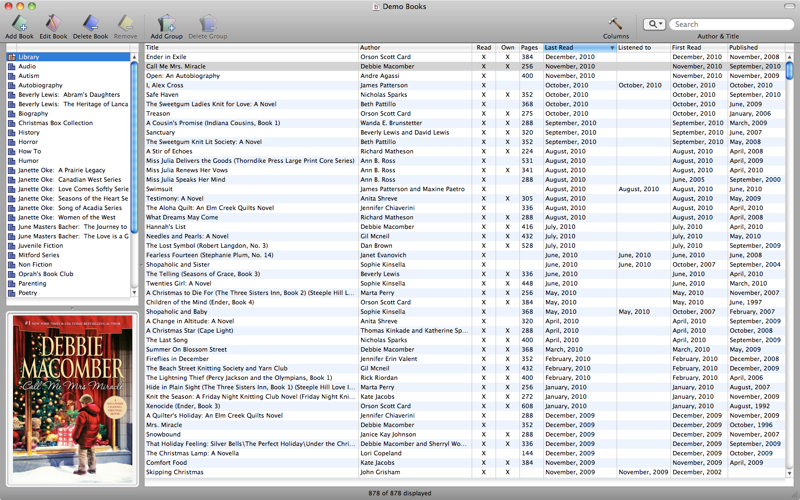Select the Non Fiction group icon
Image resolution: width=800 pixels, height=500 pixels.
pyautogui.click(x=12, y=264)
